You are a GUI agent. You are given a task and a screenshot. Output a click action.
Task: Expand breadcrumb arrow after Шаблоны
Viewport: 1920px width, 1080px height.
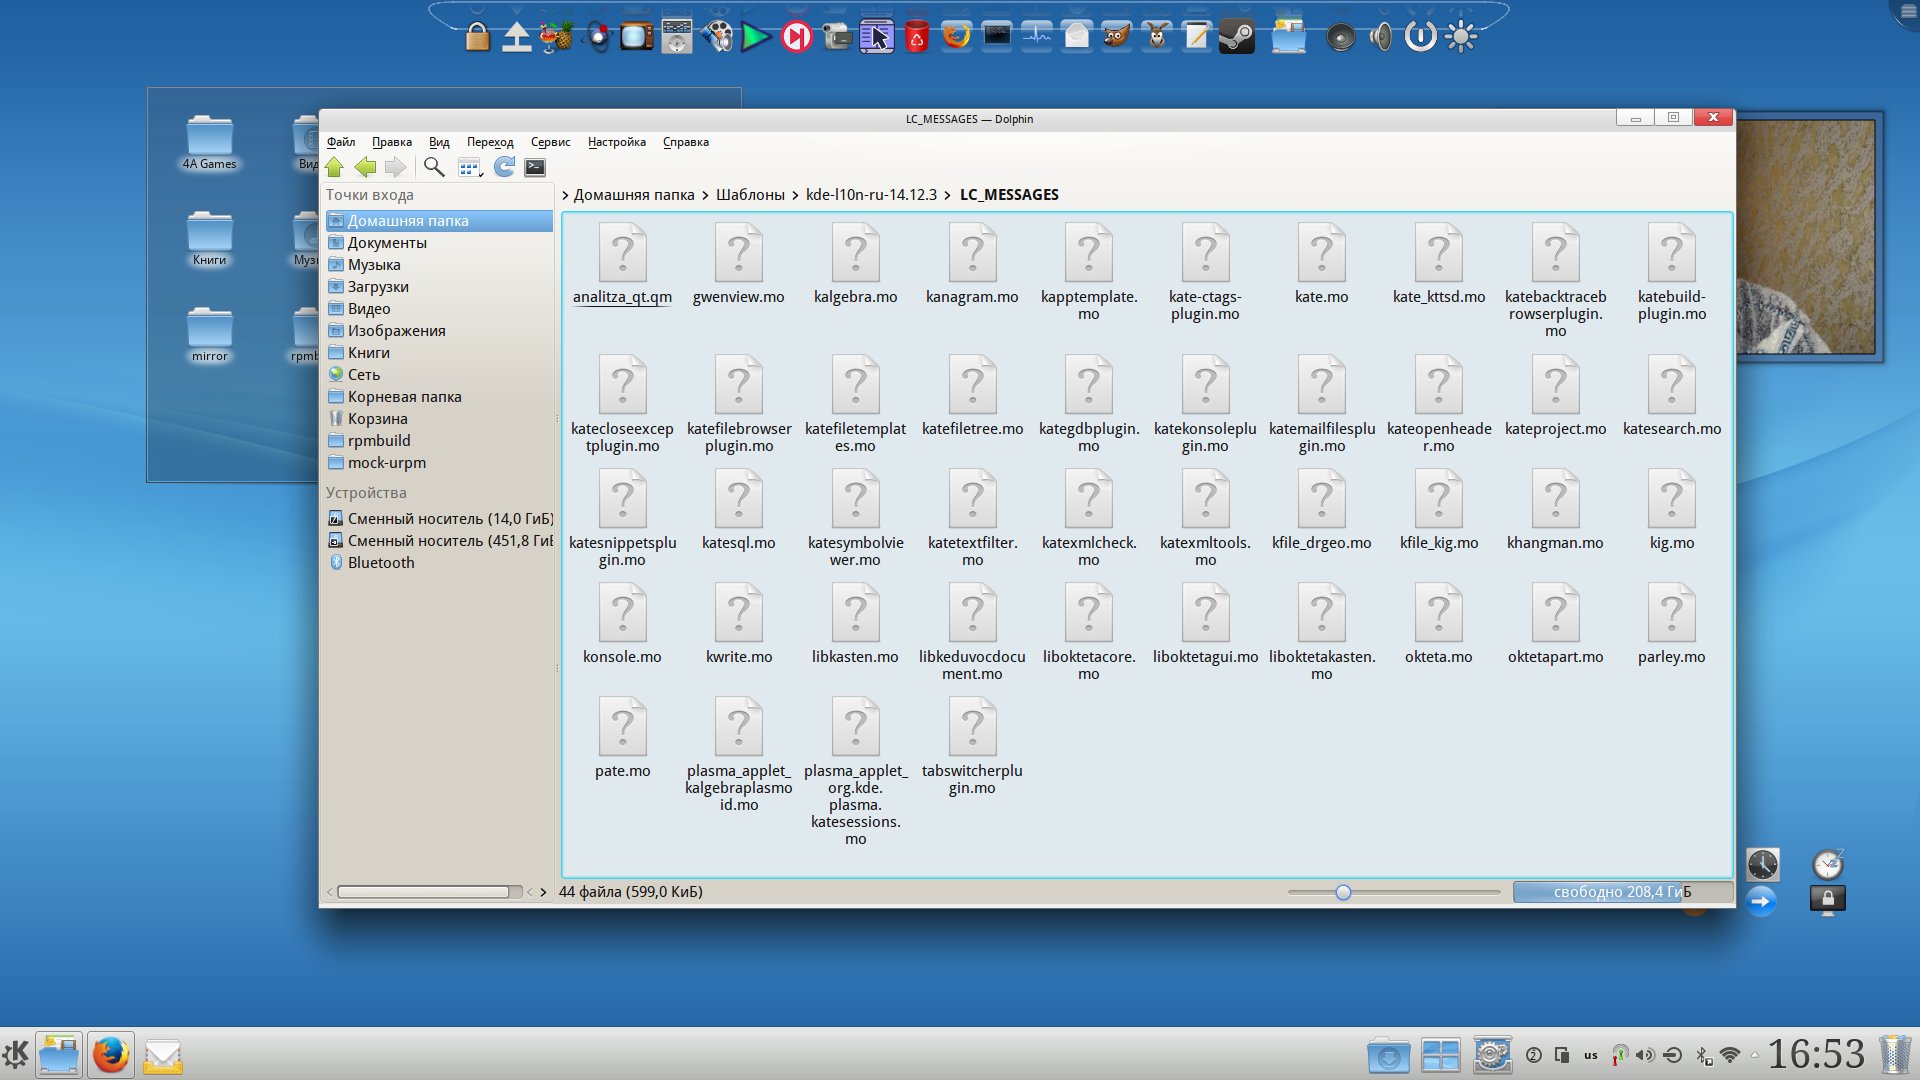point(795,195)
